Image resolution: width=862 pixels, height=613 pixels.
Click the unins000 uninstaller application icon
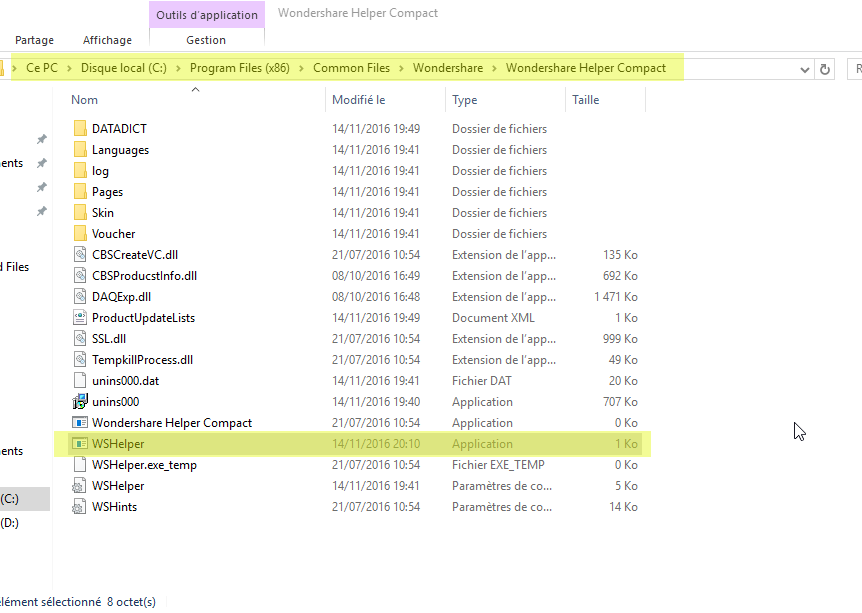(80, 401)
